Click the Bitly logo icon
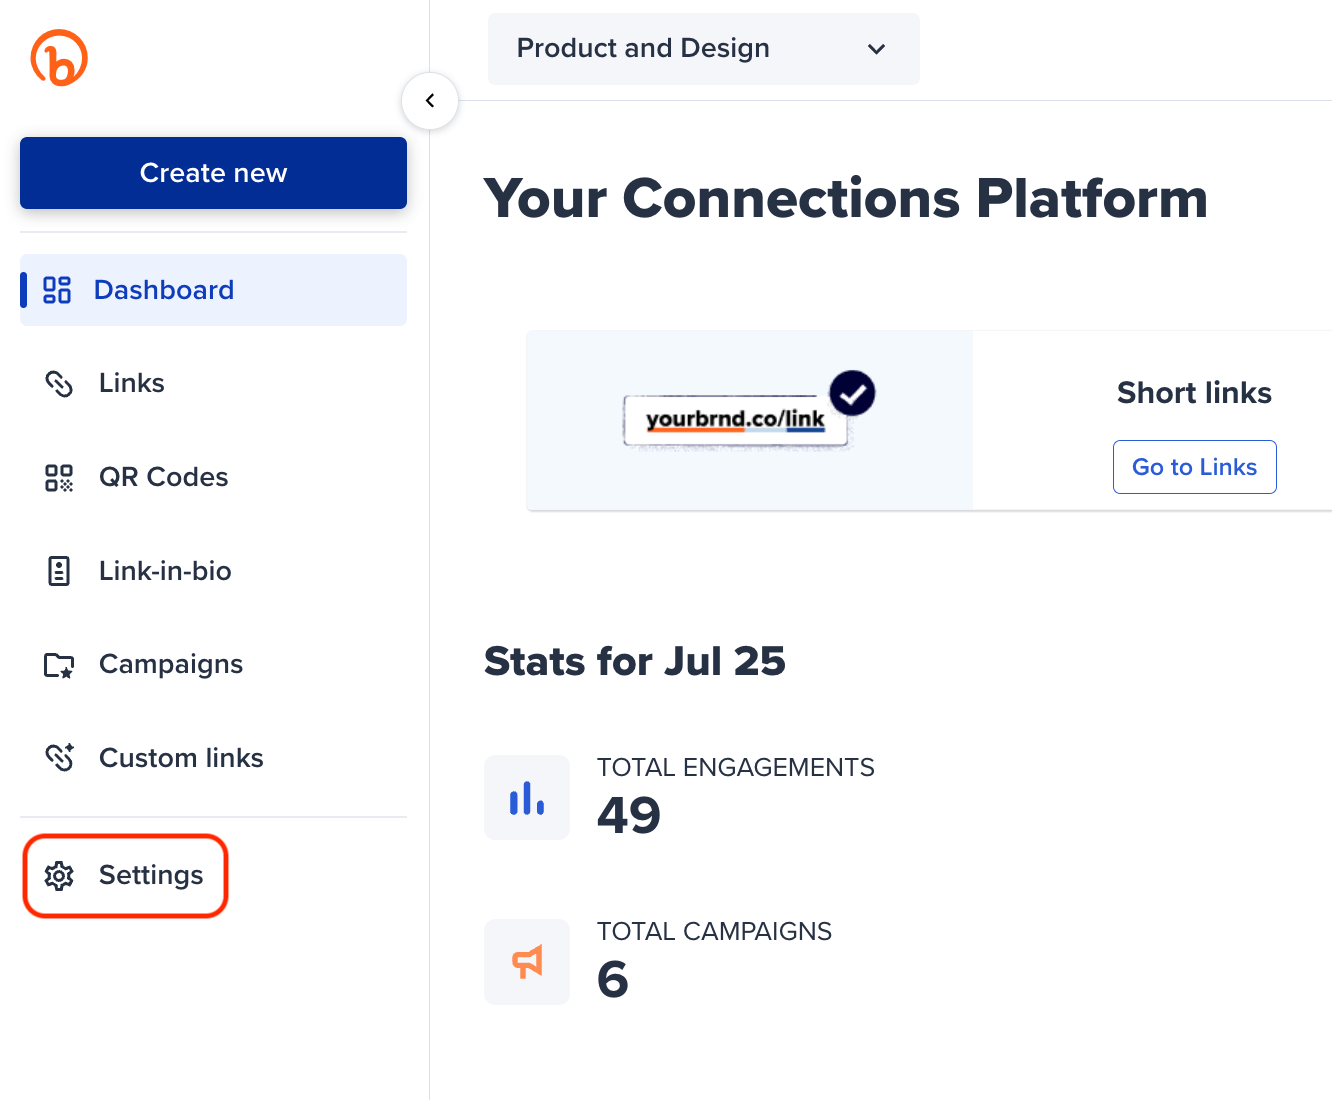Screen dimensions: 1332x1100 (x=59, y=58)
